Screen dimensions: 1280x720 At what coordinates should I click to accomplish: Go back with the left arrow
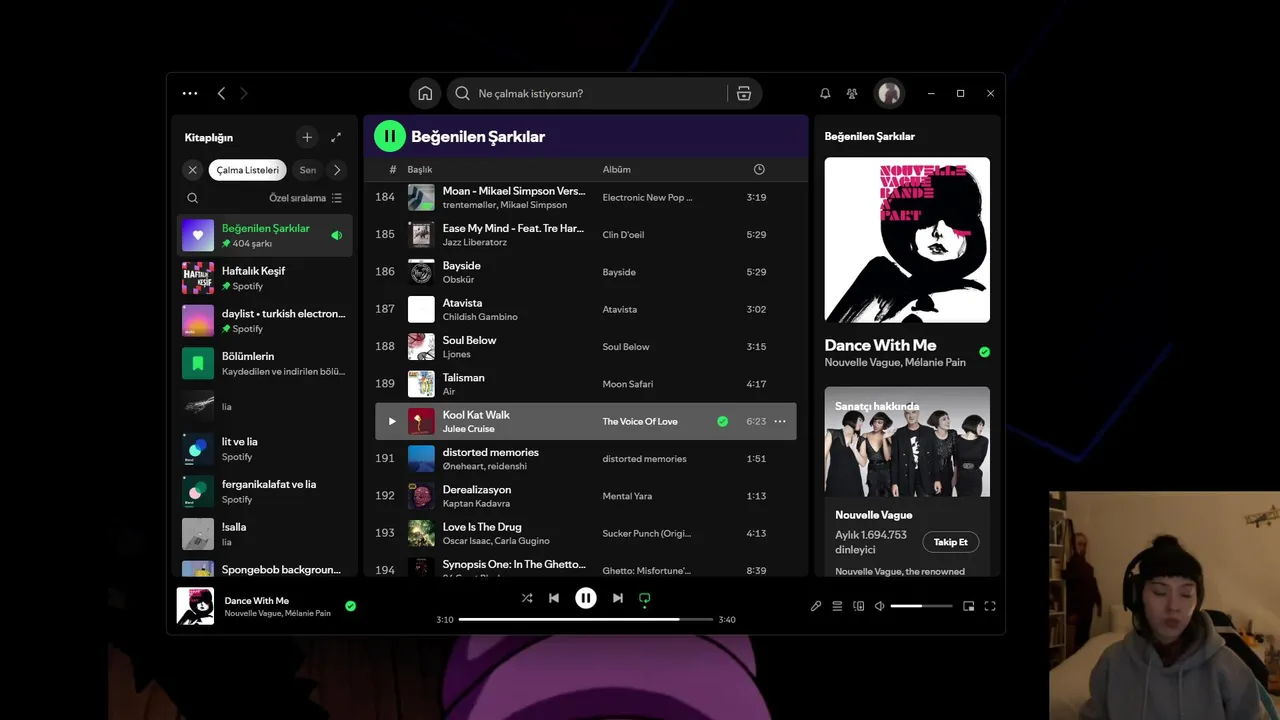221,93
